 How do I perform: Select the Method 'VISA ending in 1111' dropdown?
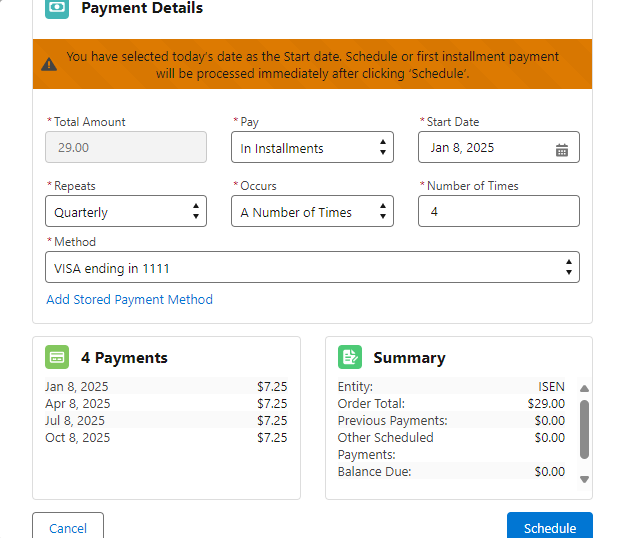point(312,268)
